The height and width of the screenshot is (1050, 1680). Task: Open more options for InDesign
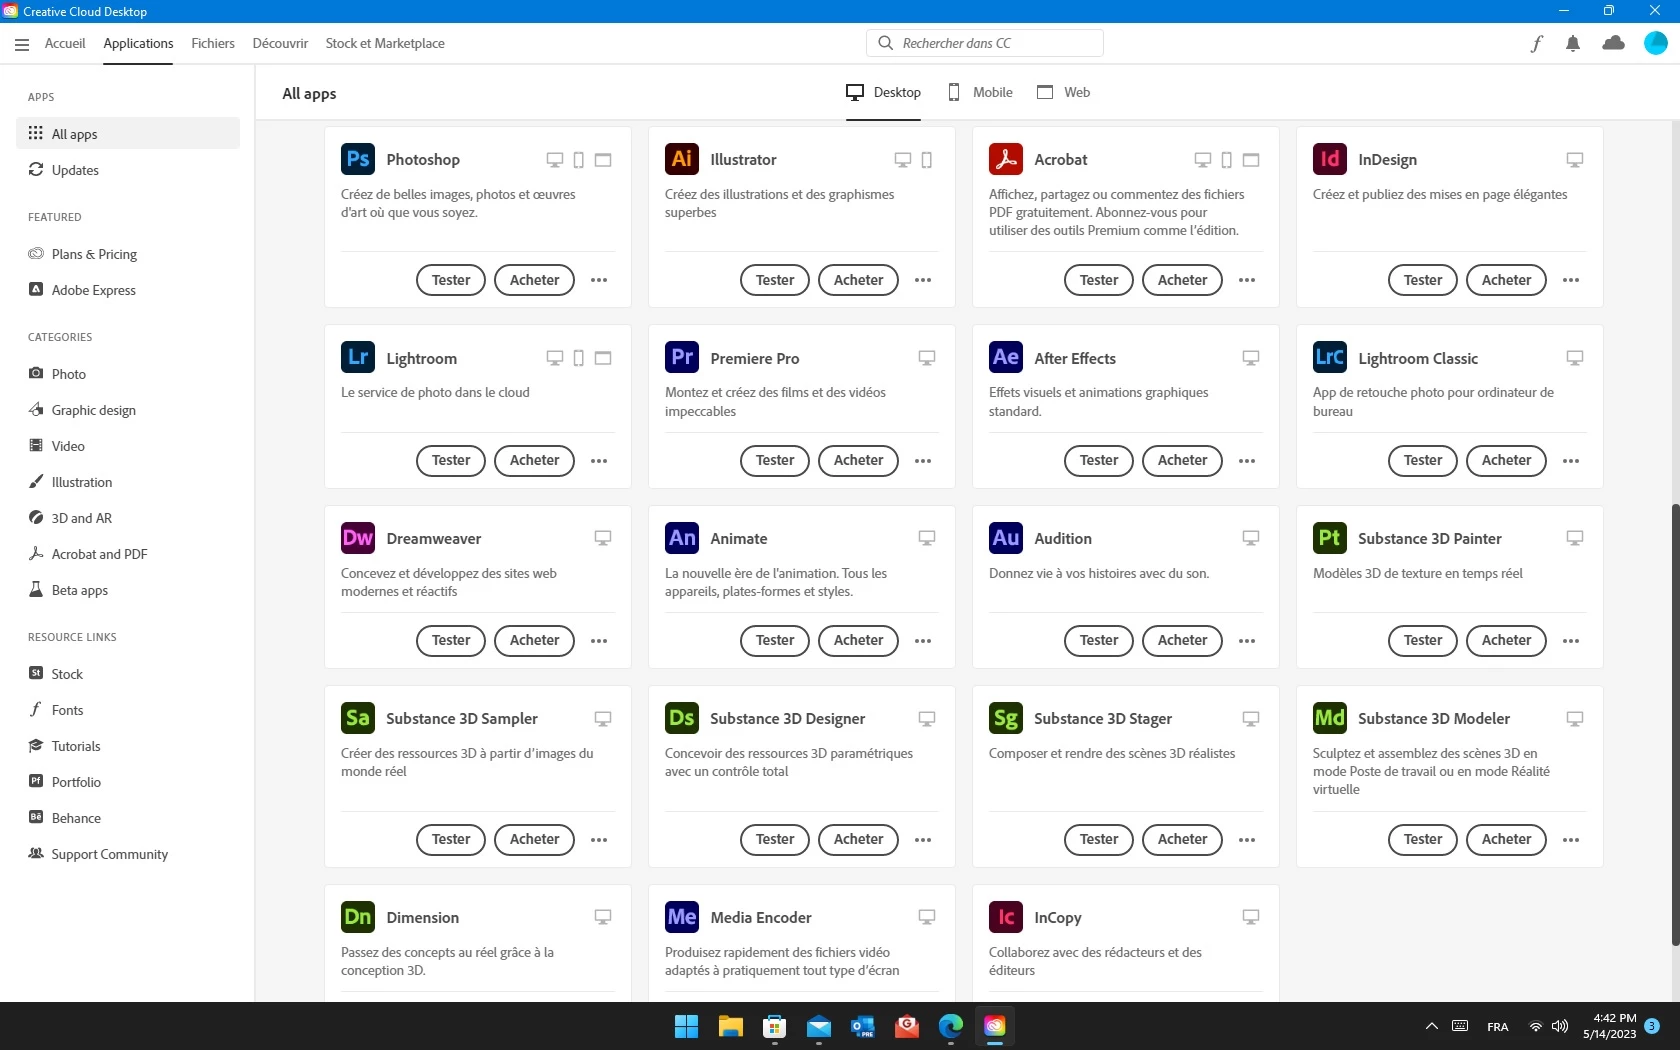pyautogui.click(x=1571, y=280)
